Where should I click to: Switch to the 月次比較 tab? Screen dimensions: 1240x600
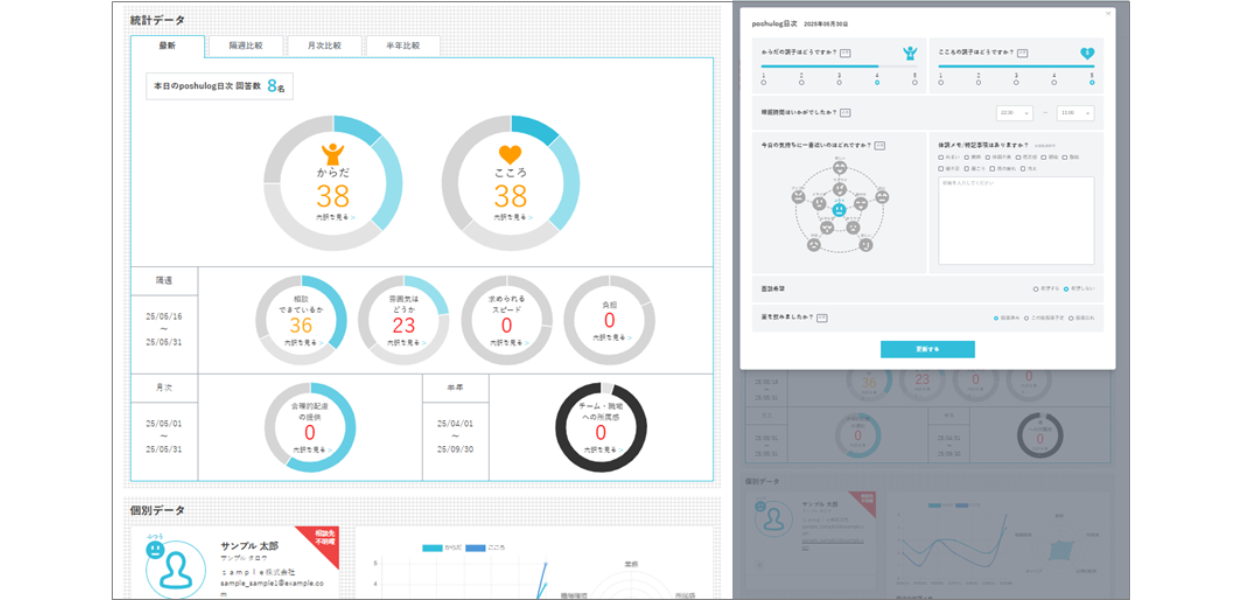coord(324,46)
